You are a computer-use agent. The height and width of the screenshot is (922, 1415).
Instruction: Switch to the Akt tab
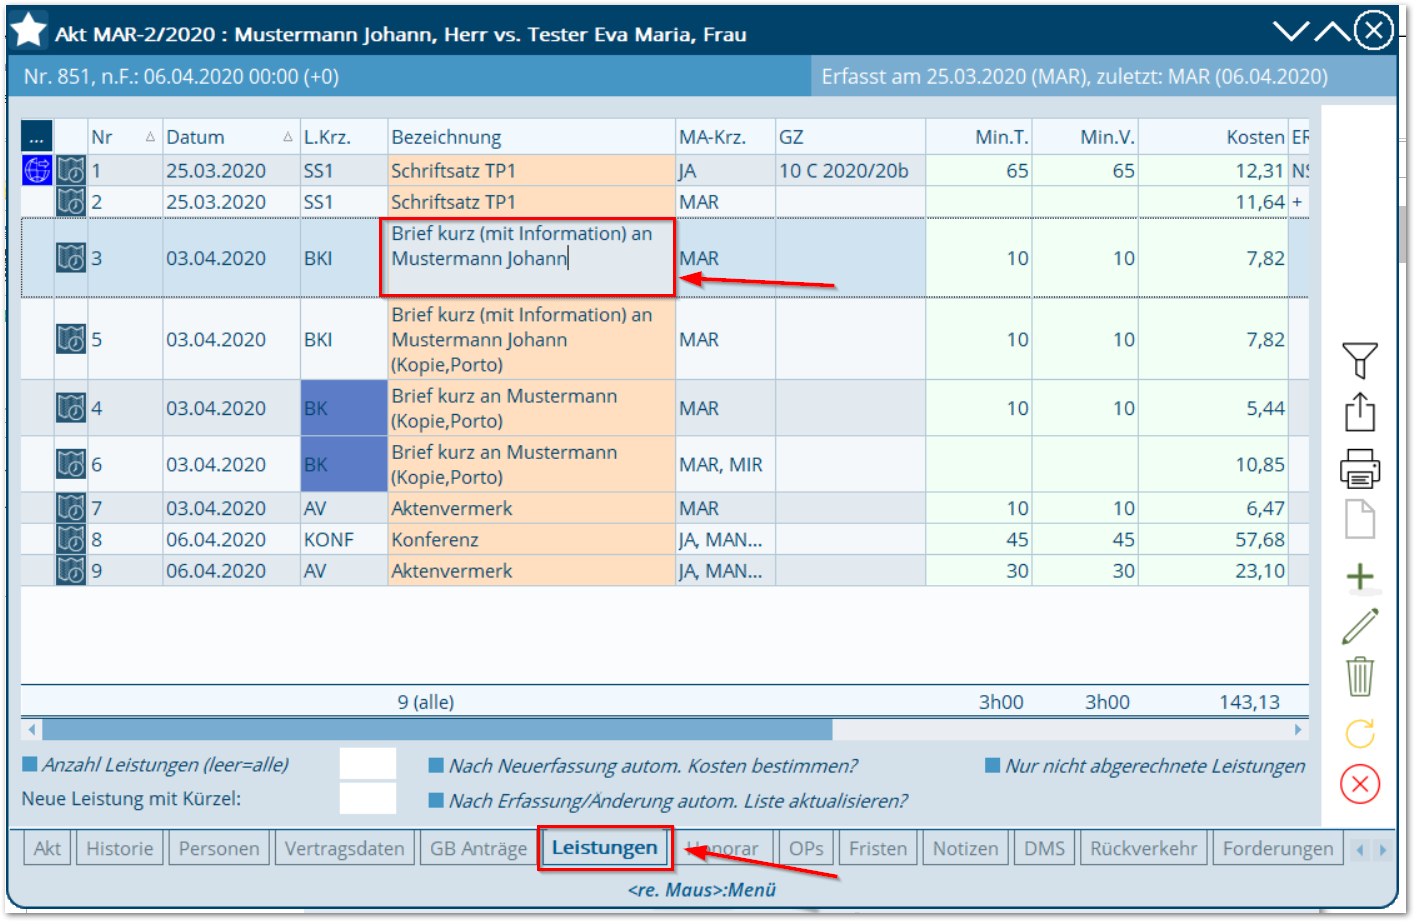click(x=47, y=849)
